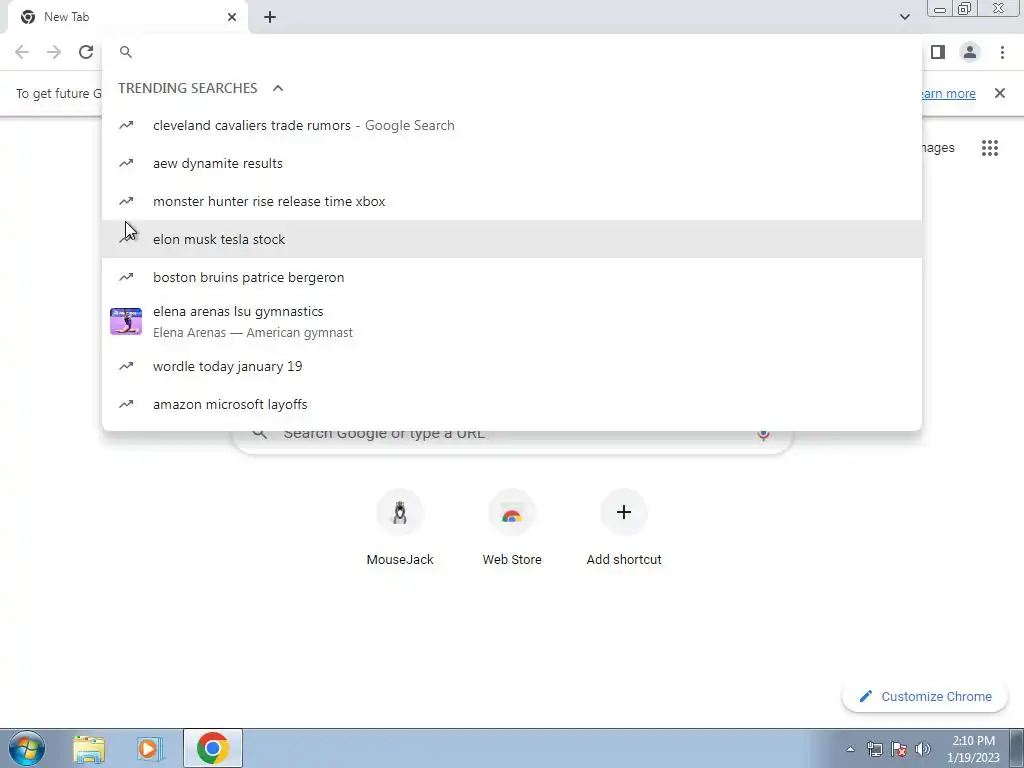Click the trending arrow beside boston bruins
Screen dimensions: 1024x768
[x=126, y=277]
